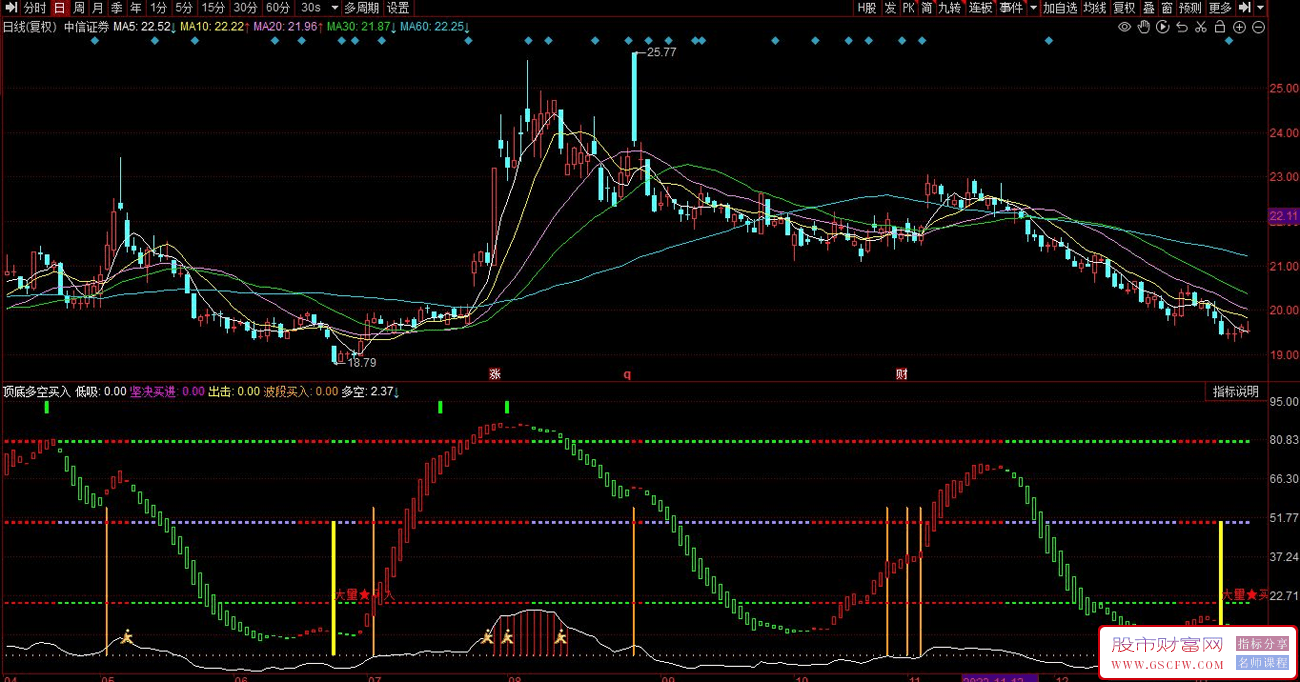This screenshot has width=1300, height=682.
Task: Open the dropdown arrow at far top-right
Action: (1261, 8)
